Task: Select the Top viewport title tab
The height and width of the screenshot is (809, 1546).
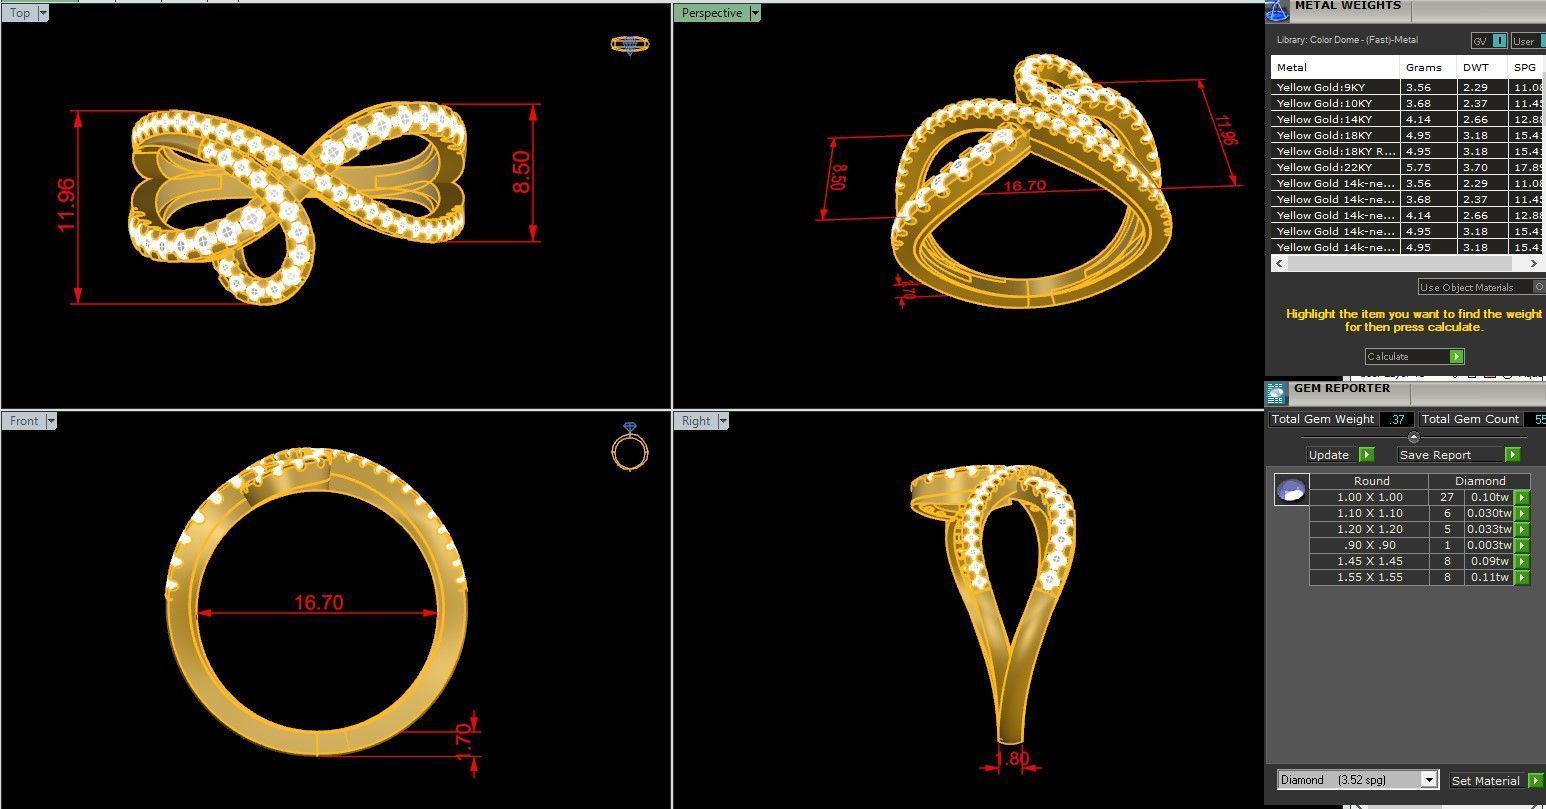Action: (20, 13)
